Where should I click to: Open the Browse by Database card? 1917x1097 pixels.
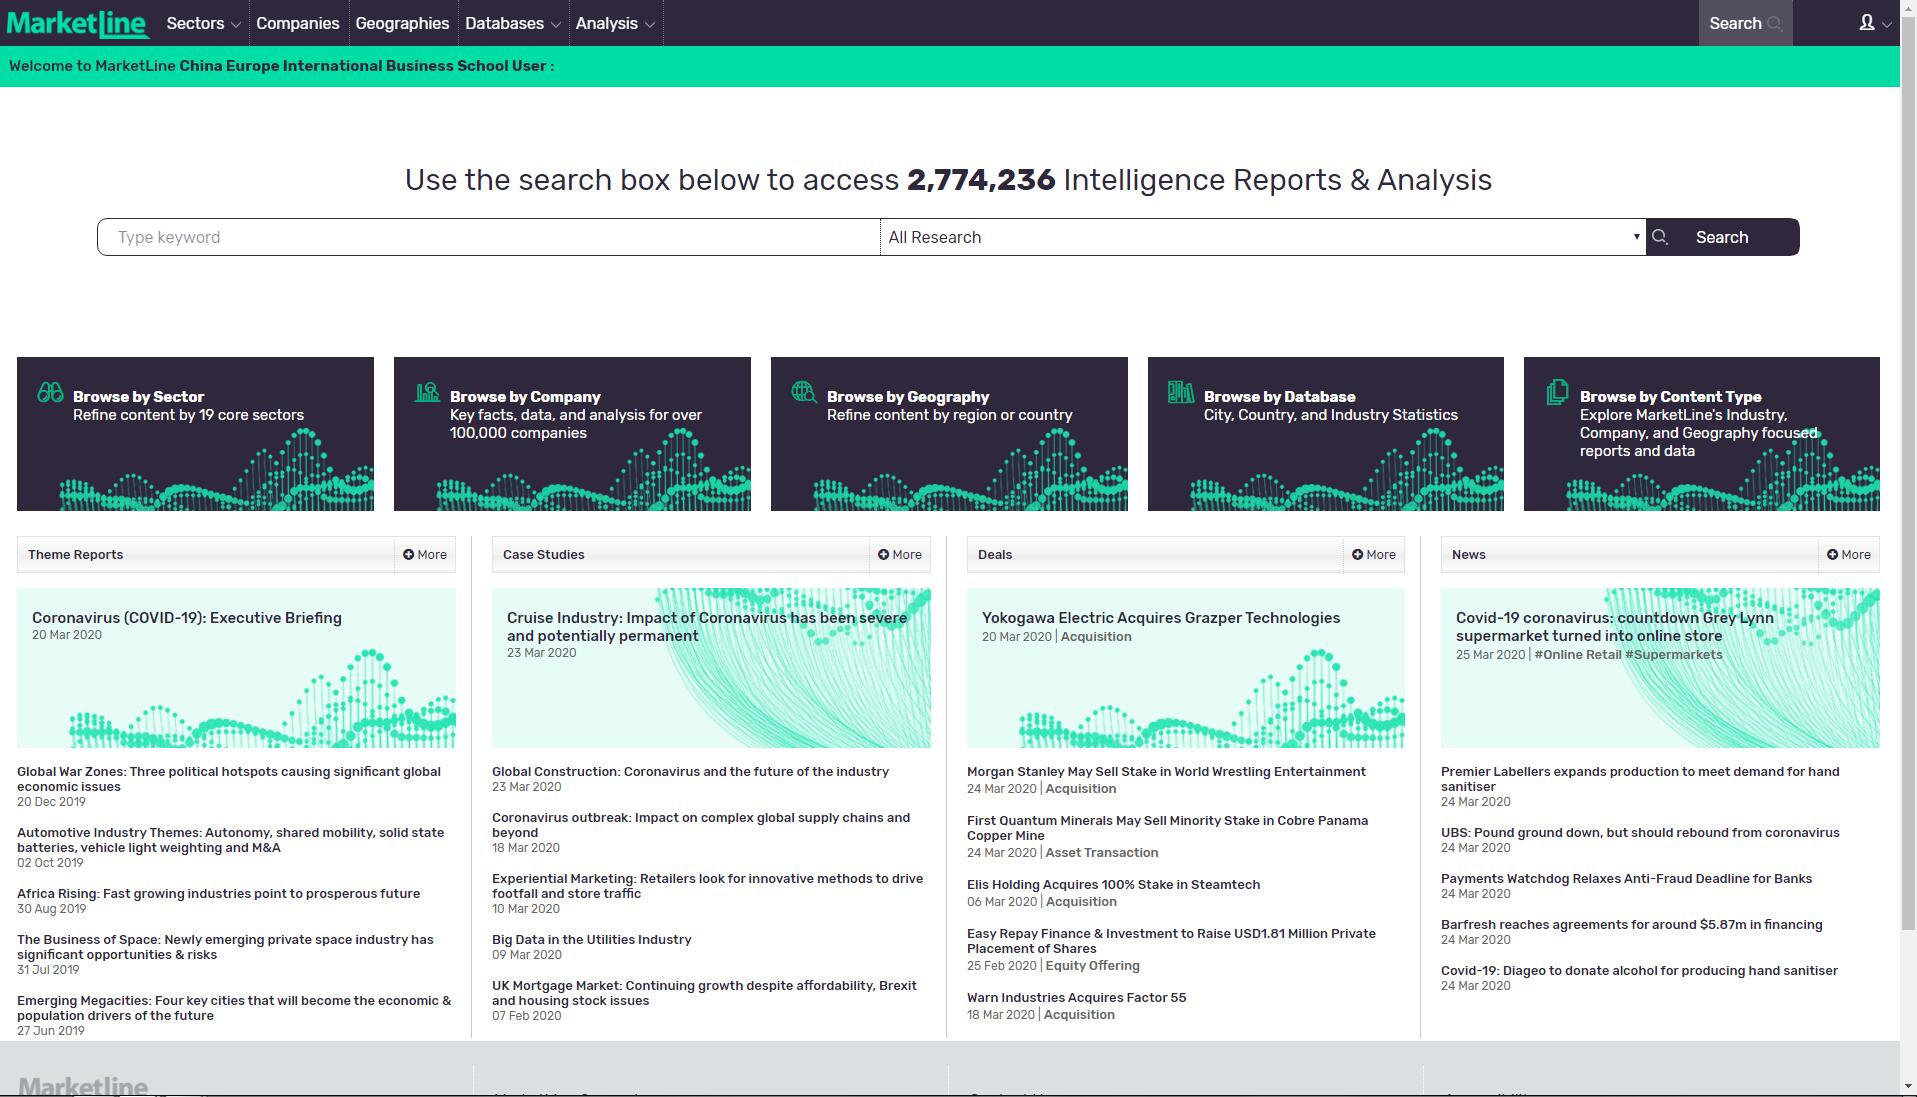(x=1326, y=434)
